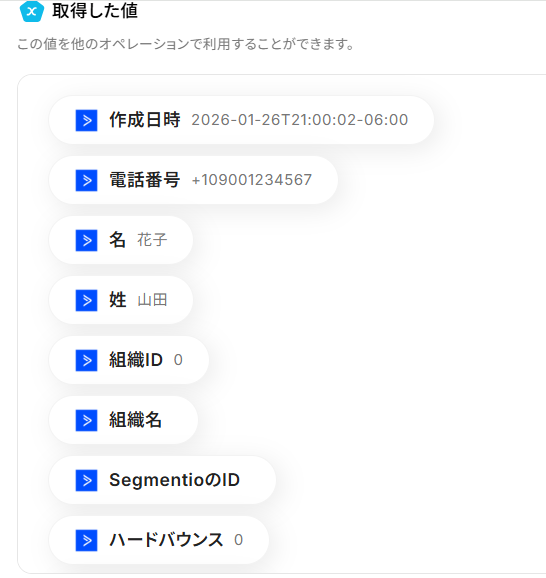The image size is (546, 578).
Task: Click the blue arrow icon beside 名
Action: [x=86, y=240]
